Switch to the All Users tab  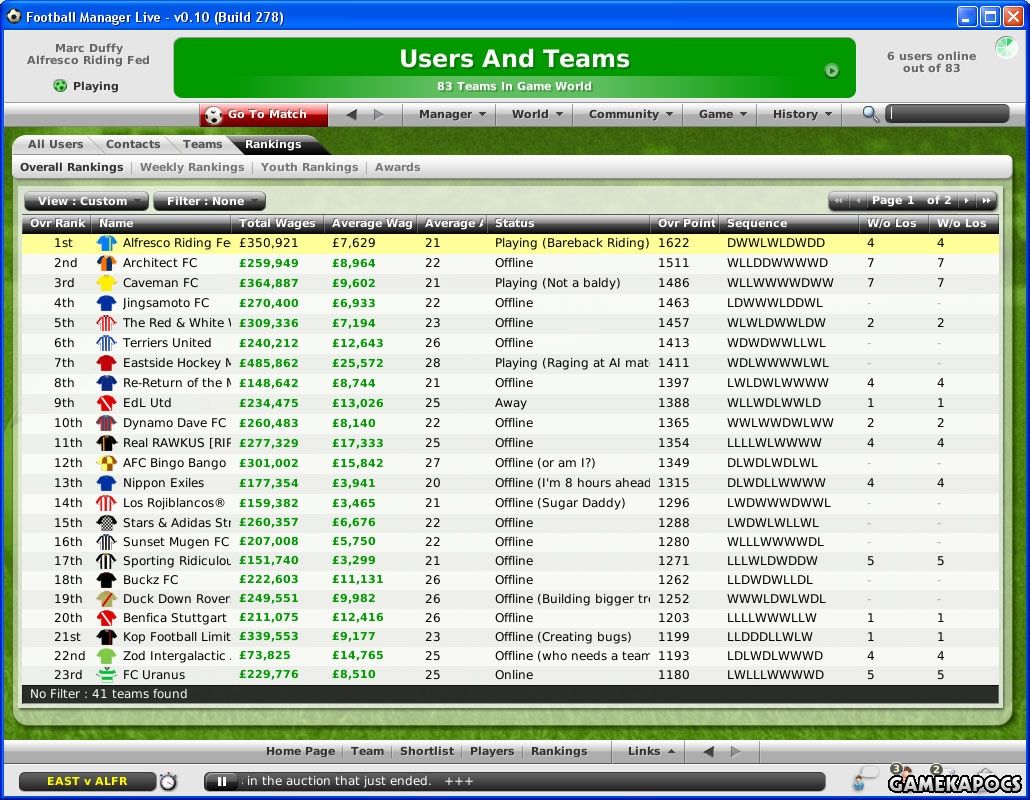click(x=55, y=144)
